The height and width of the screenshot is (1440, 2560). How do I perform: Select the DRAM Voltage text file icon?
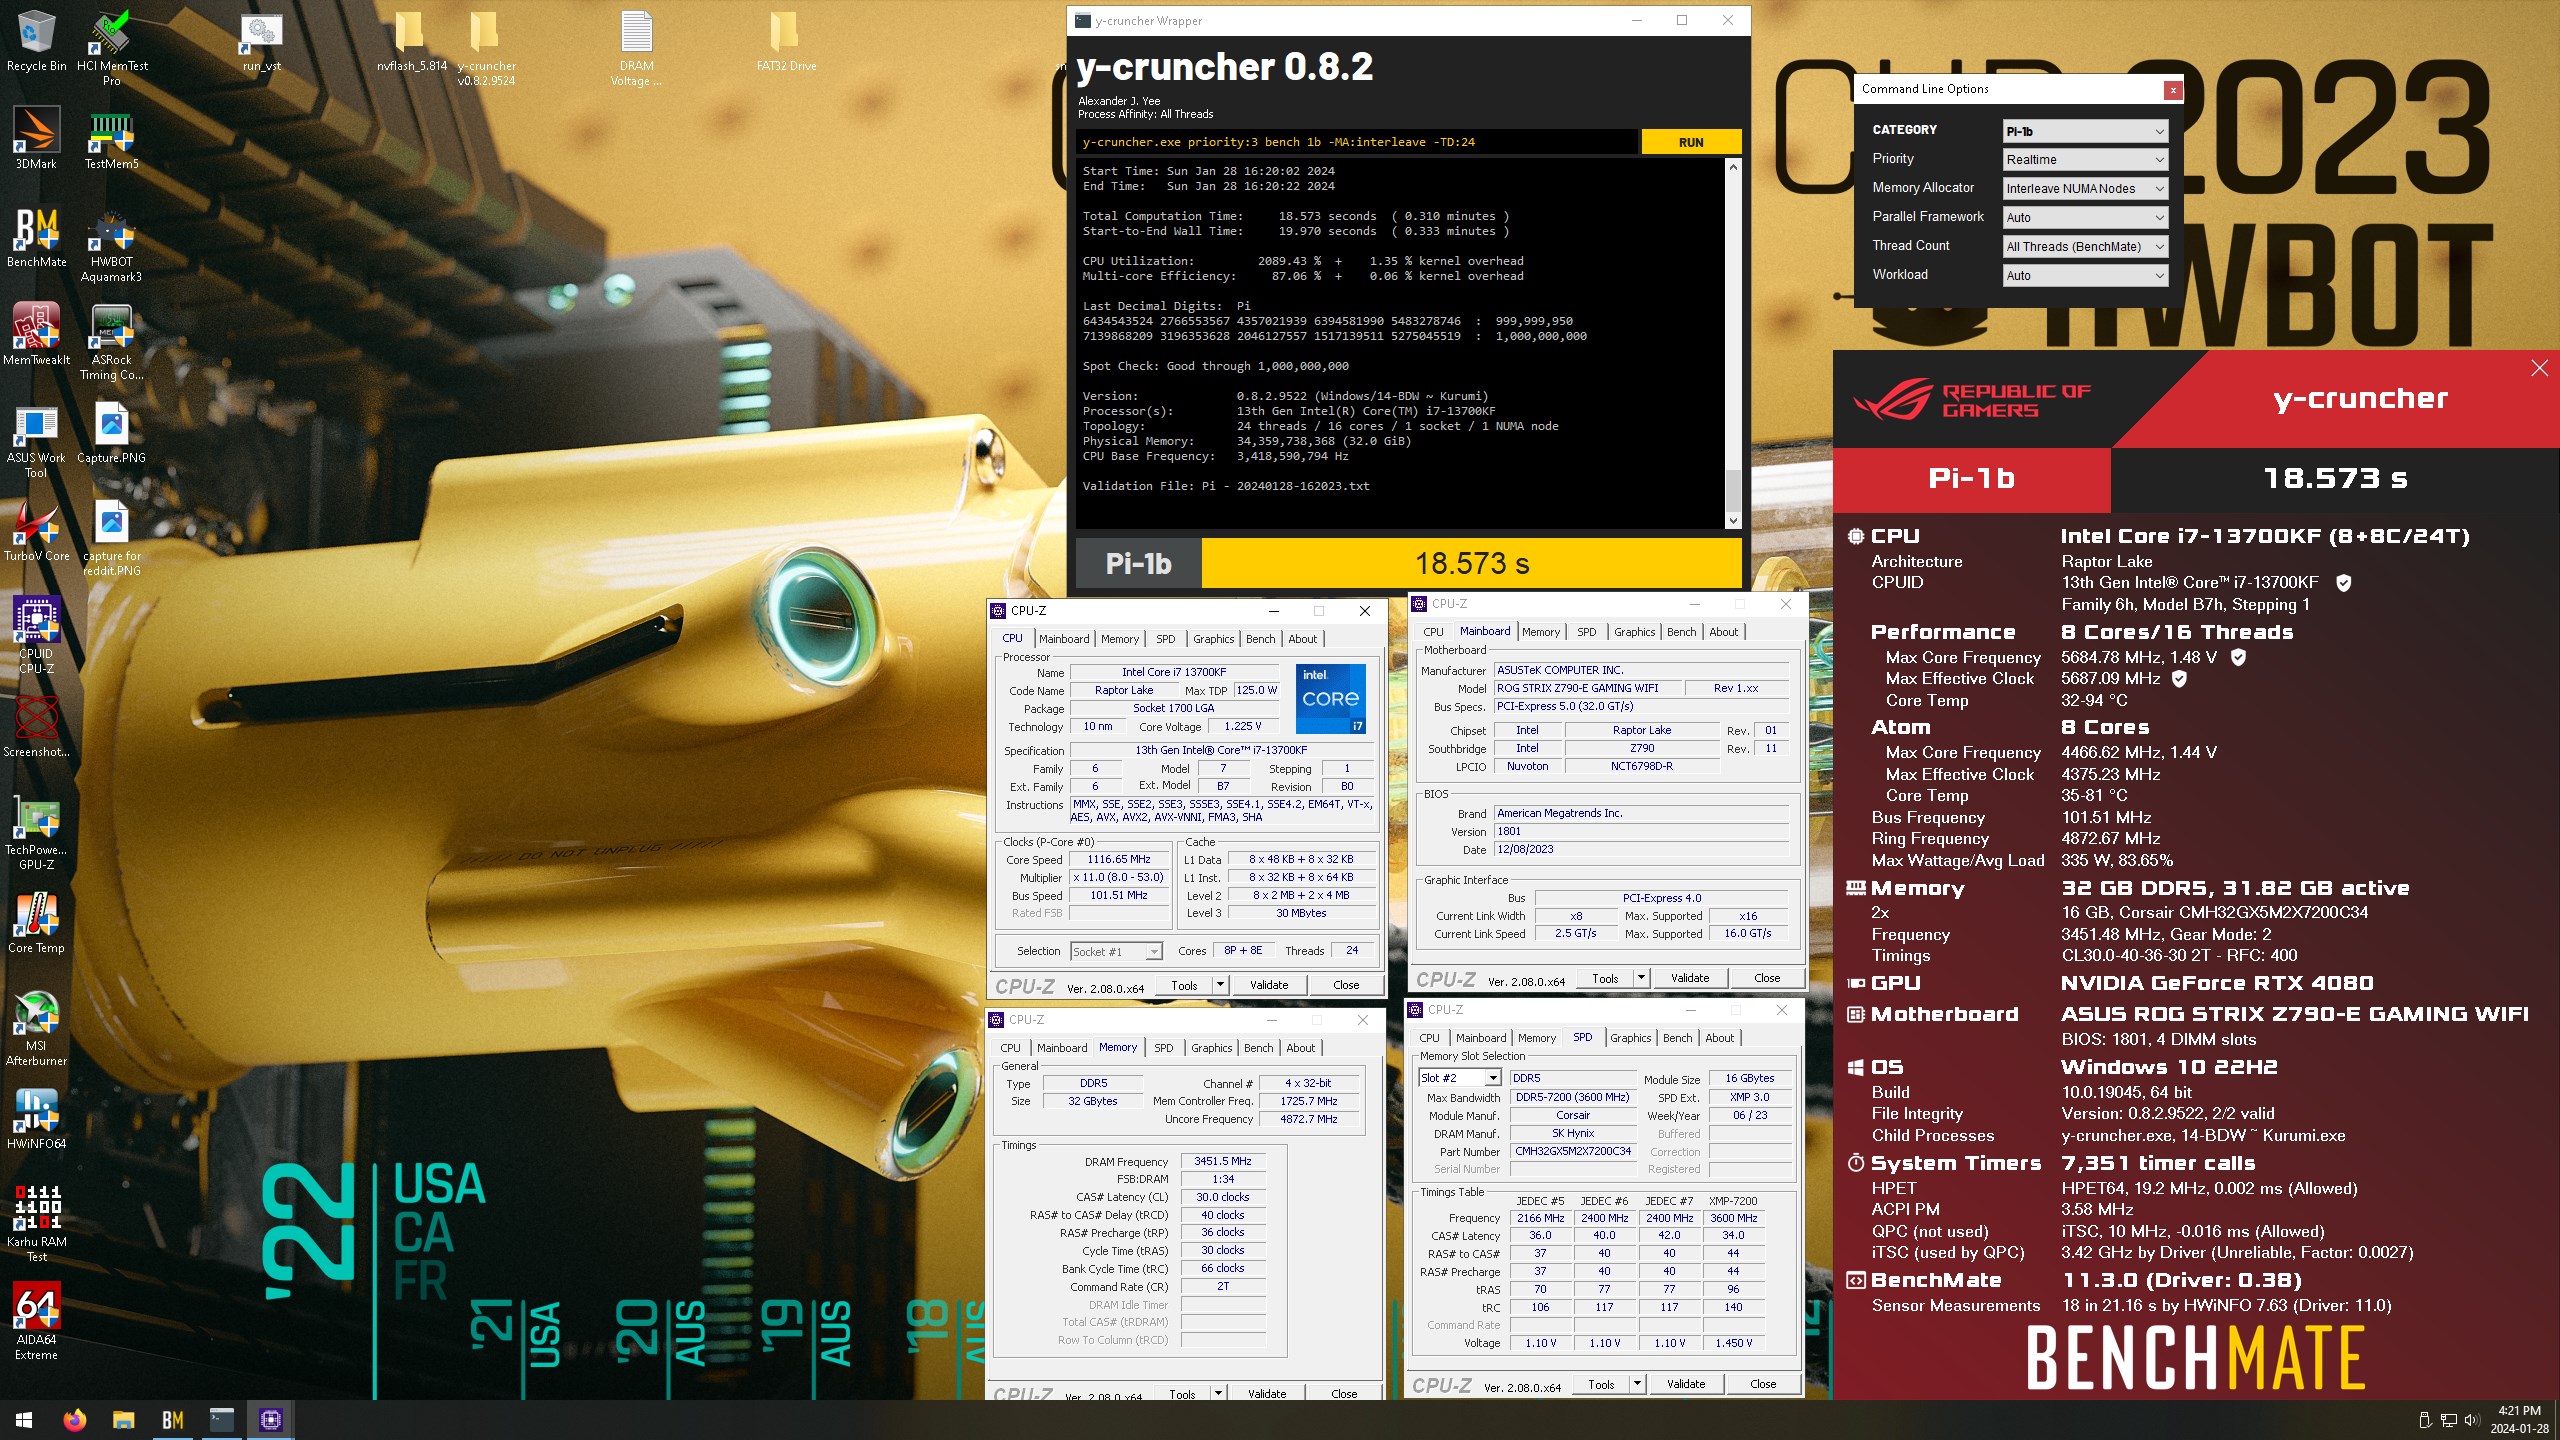636,47
